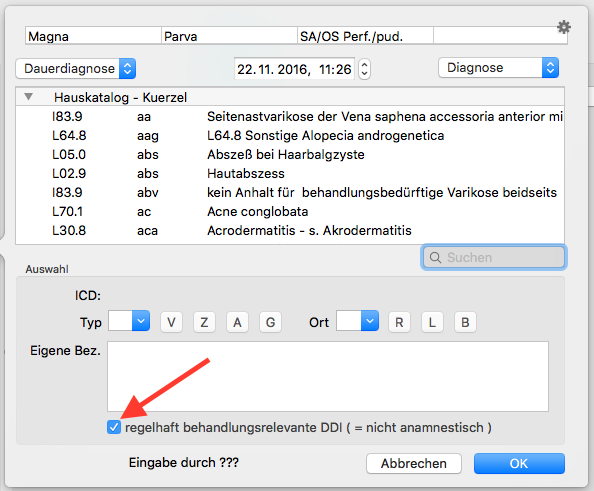Uncheck regelhaft behandlungsrelevante DDI checkbox
594x491 pixels.
114,427
